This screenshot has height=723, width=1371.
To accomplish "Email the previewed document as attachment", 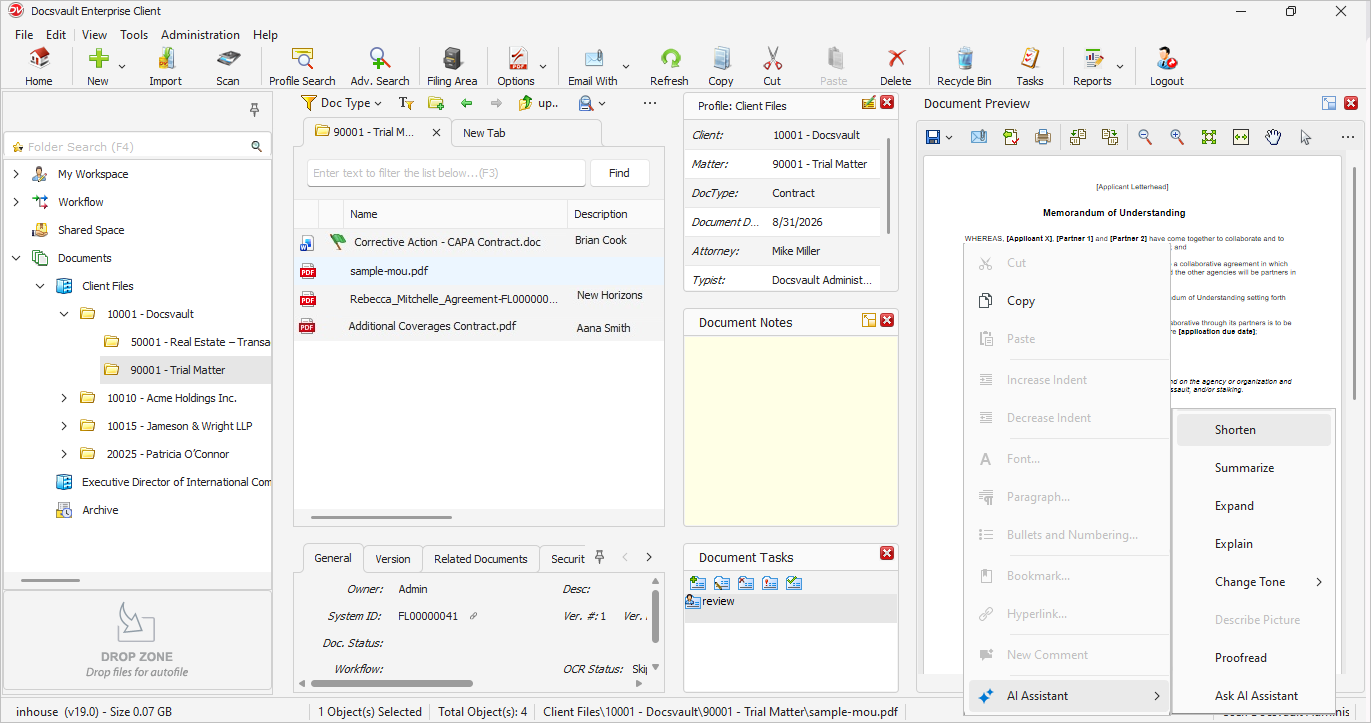I will [979, 137].
